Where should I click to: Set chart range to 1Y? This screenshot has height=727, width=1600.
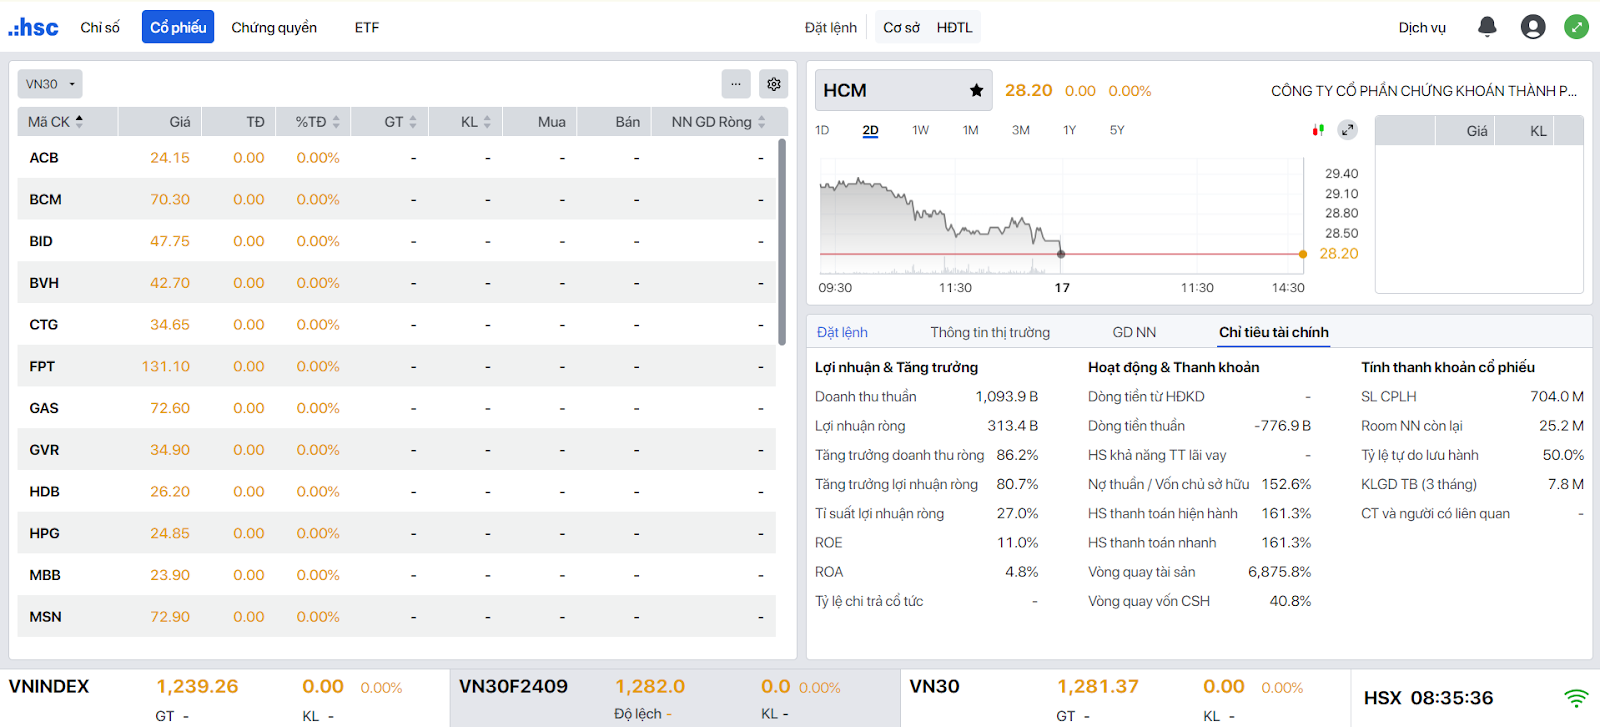tap(1069, 130)
